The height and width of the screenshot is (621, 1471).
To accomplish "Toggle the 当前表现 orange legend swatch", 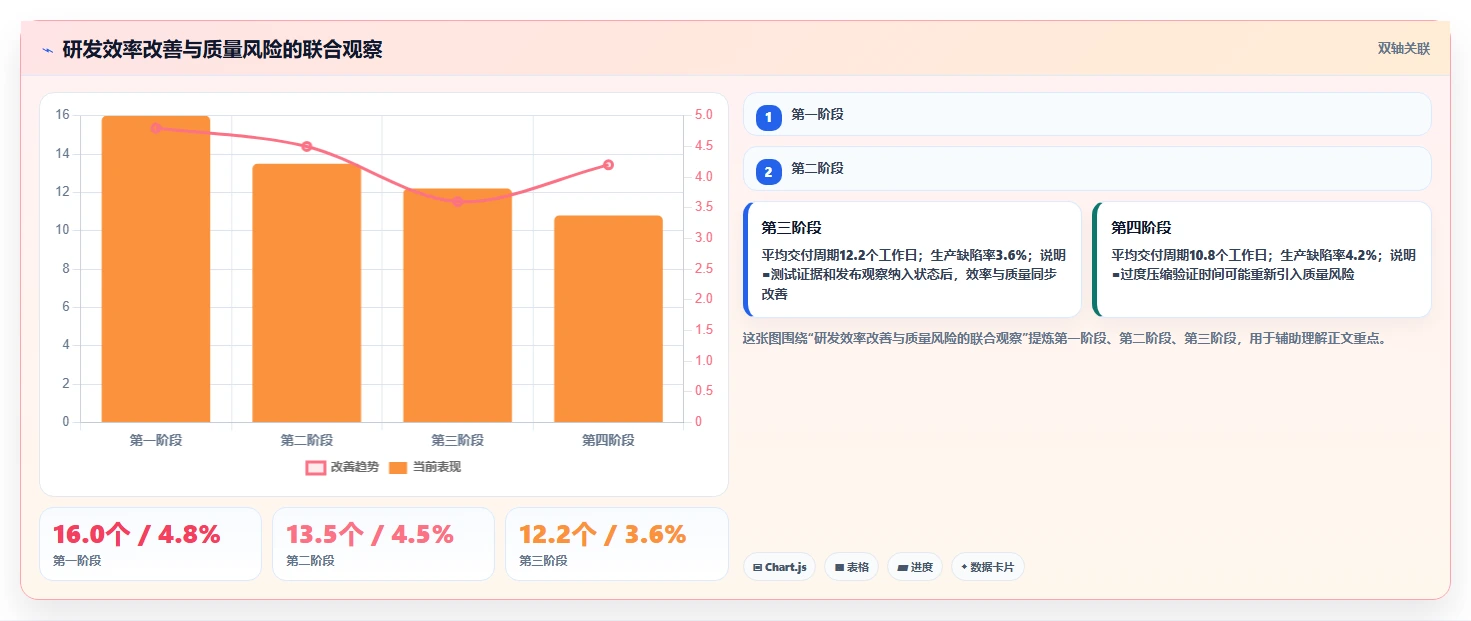I will (x=398, y=467).
